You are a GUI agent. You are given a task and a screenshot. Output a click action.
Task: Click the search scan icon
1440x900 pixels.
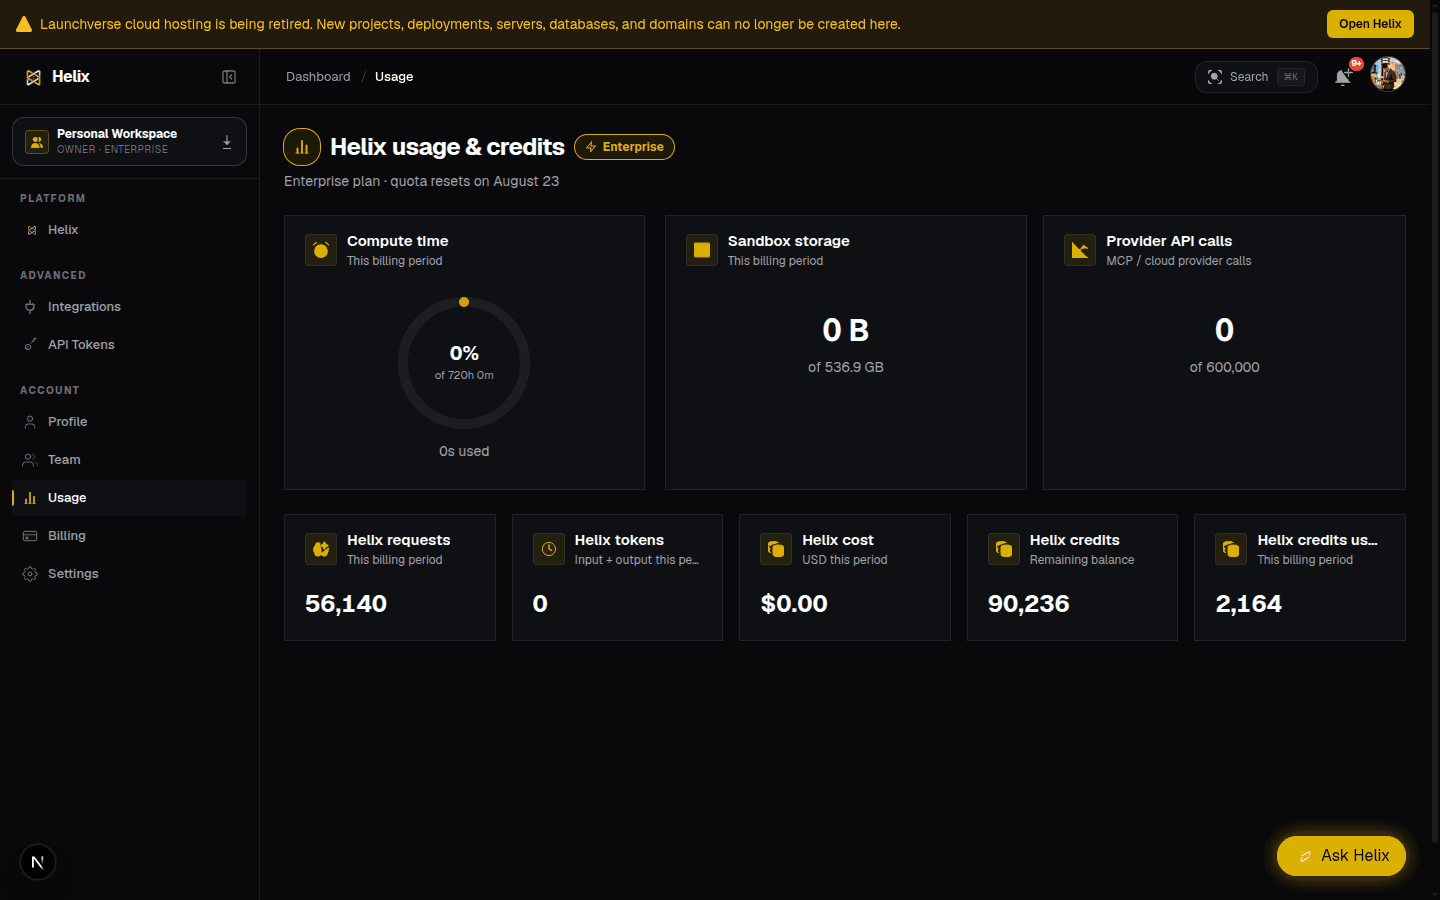tap(1215, 77)
